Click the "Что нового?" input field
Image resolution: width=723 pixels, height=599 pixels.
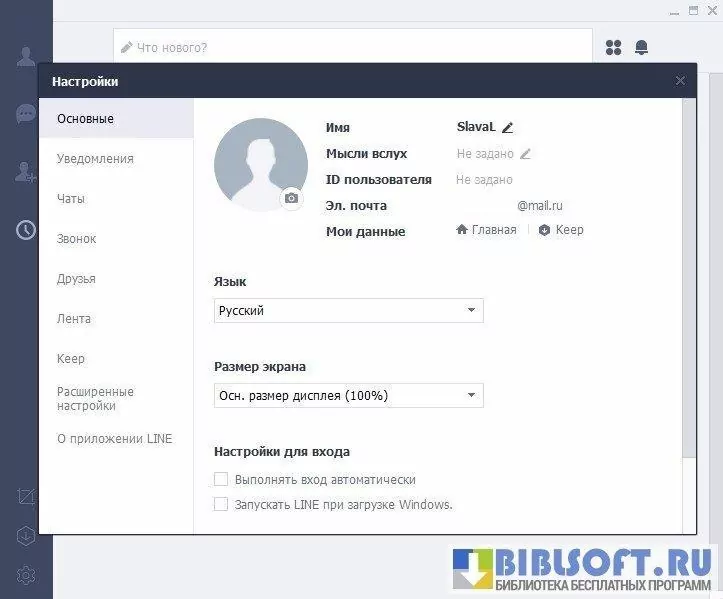click(353, 47)
